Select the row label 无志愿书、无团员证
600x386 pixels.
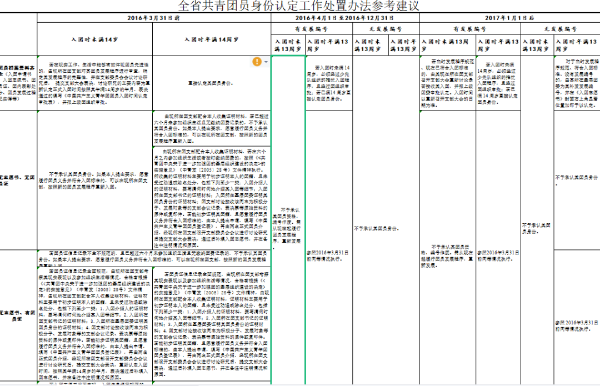click(18, 180)
